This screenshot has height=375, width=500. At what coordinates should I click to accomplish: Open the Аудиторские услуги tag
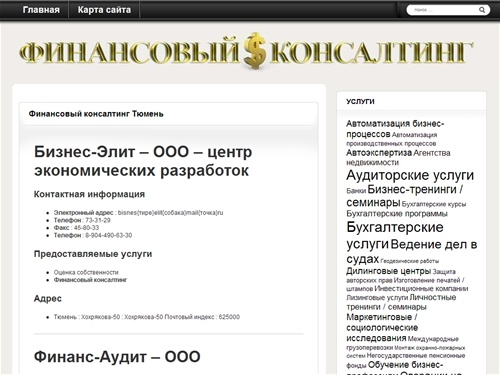coord(410,175)
